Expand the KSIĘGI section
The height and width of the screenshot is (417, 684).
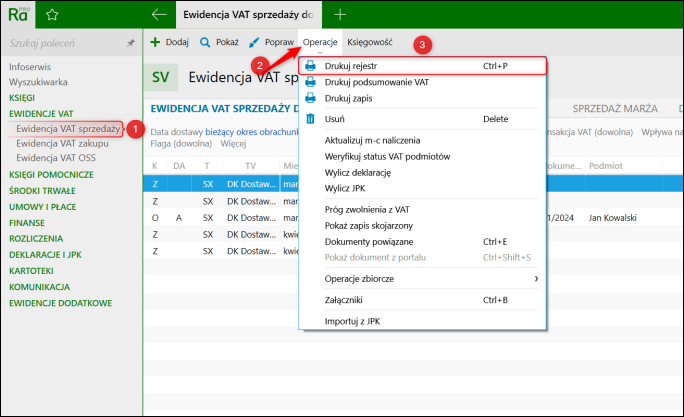22,98
